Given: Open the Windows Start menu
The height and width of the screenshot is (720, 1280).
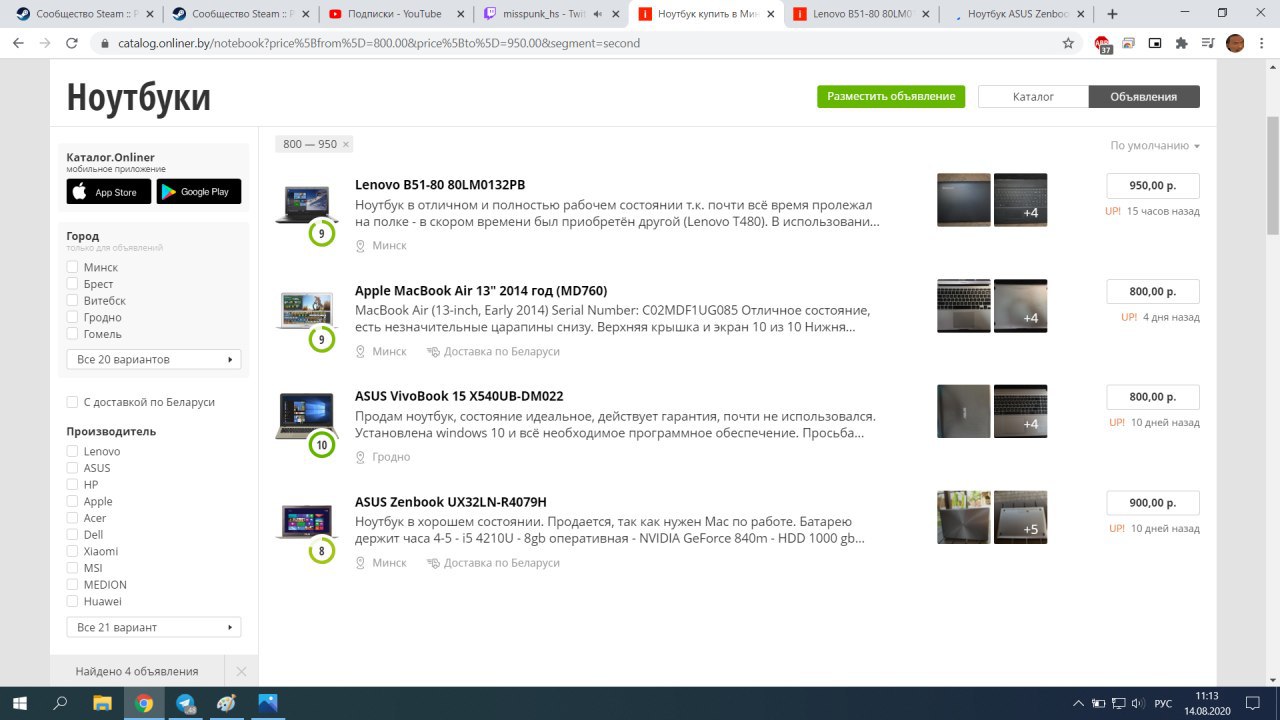Looking at the screenshot, I should 20,703.
